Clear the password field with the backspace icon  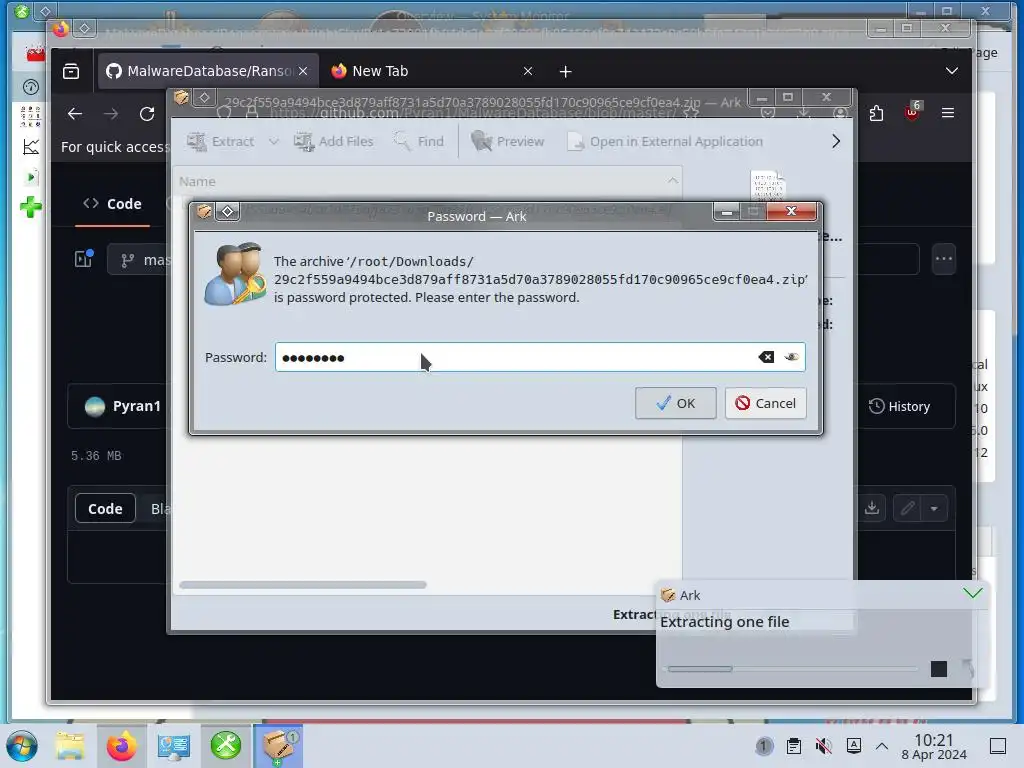(x=766, y=357)
